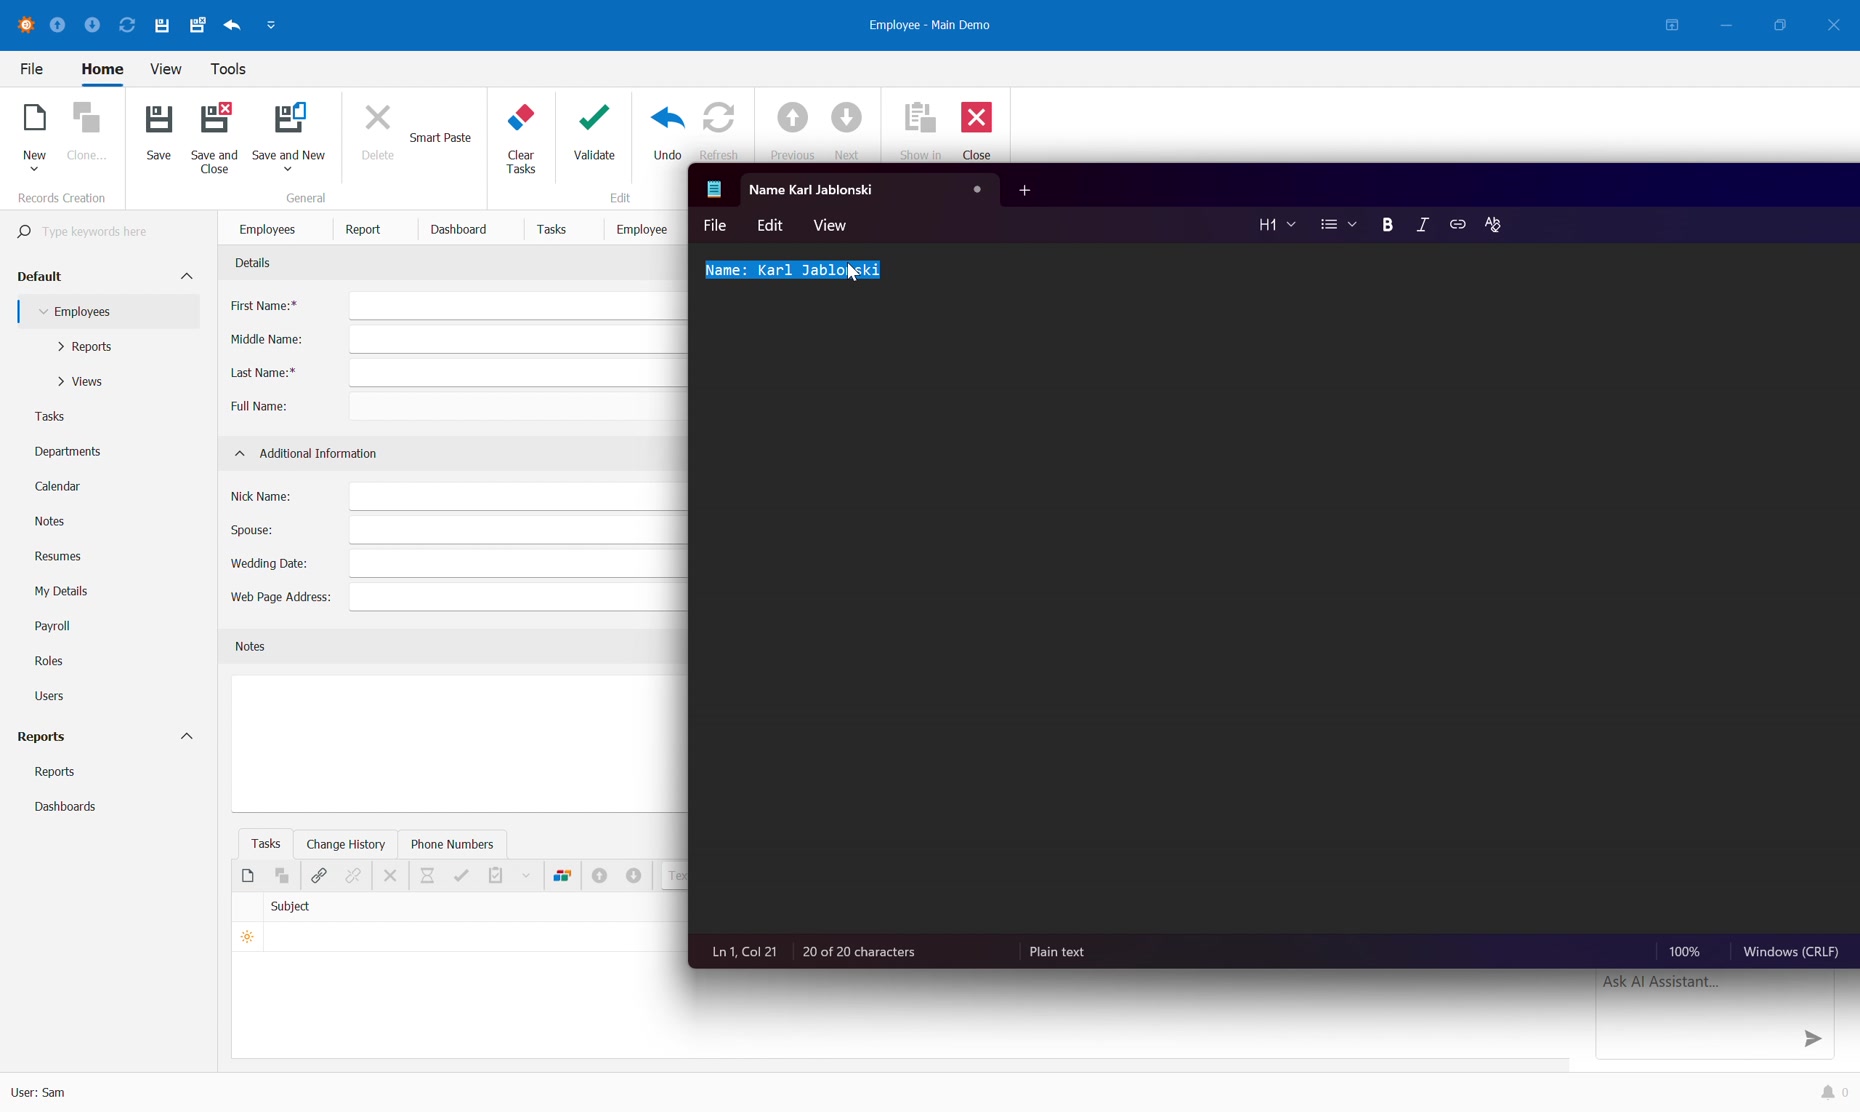This screenshot has height=1112, width=1860.
Task: Click the send arrow in AI Assistant
Action: pos(1812,1039)
